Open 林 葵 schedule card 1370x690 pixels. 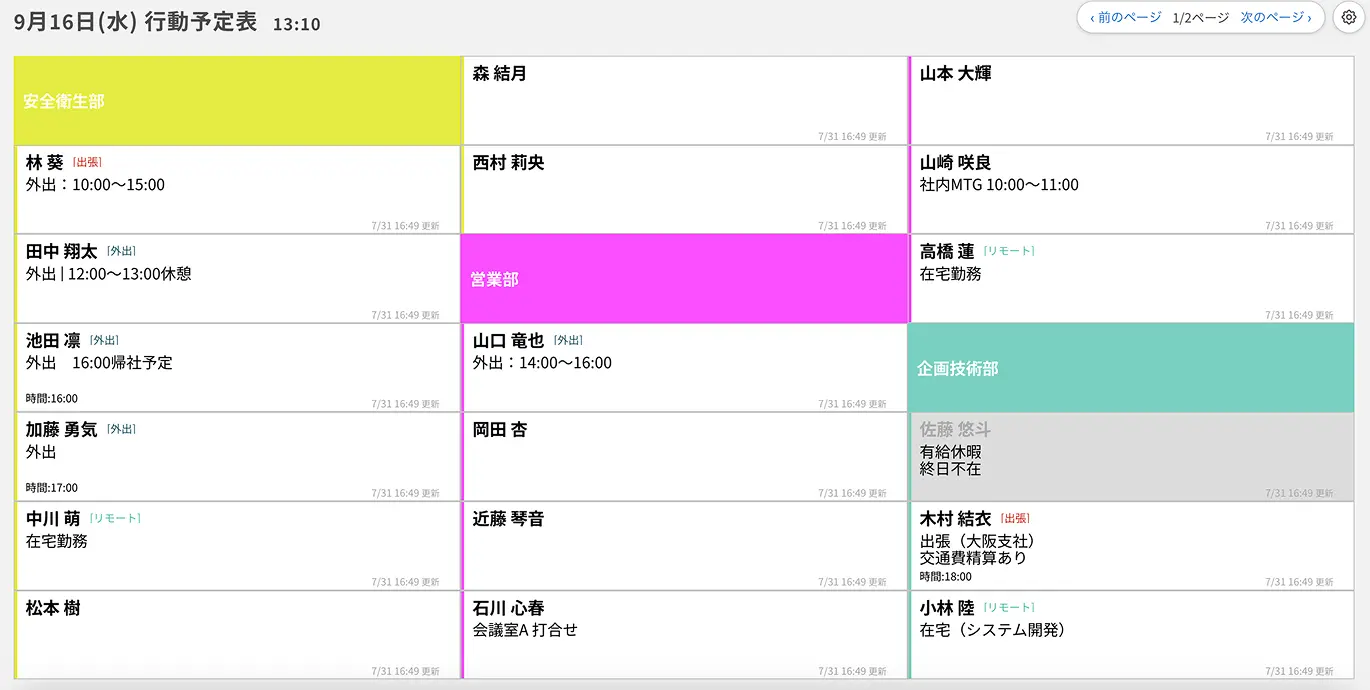(238, 190)
